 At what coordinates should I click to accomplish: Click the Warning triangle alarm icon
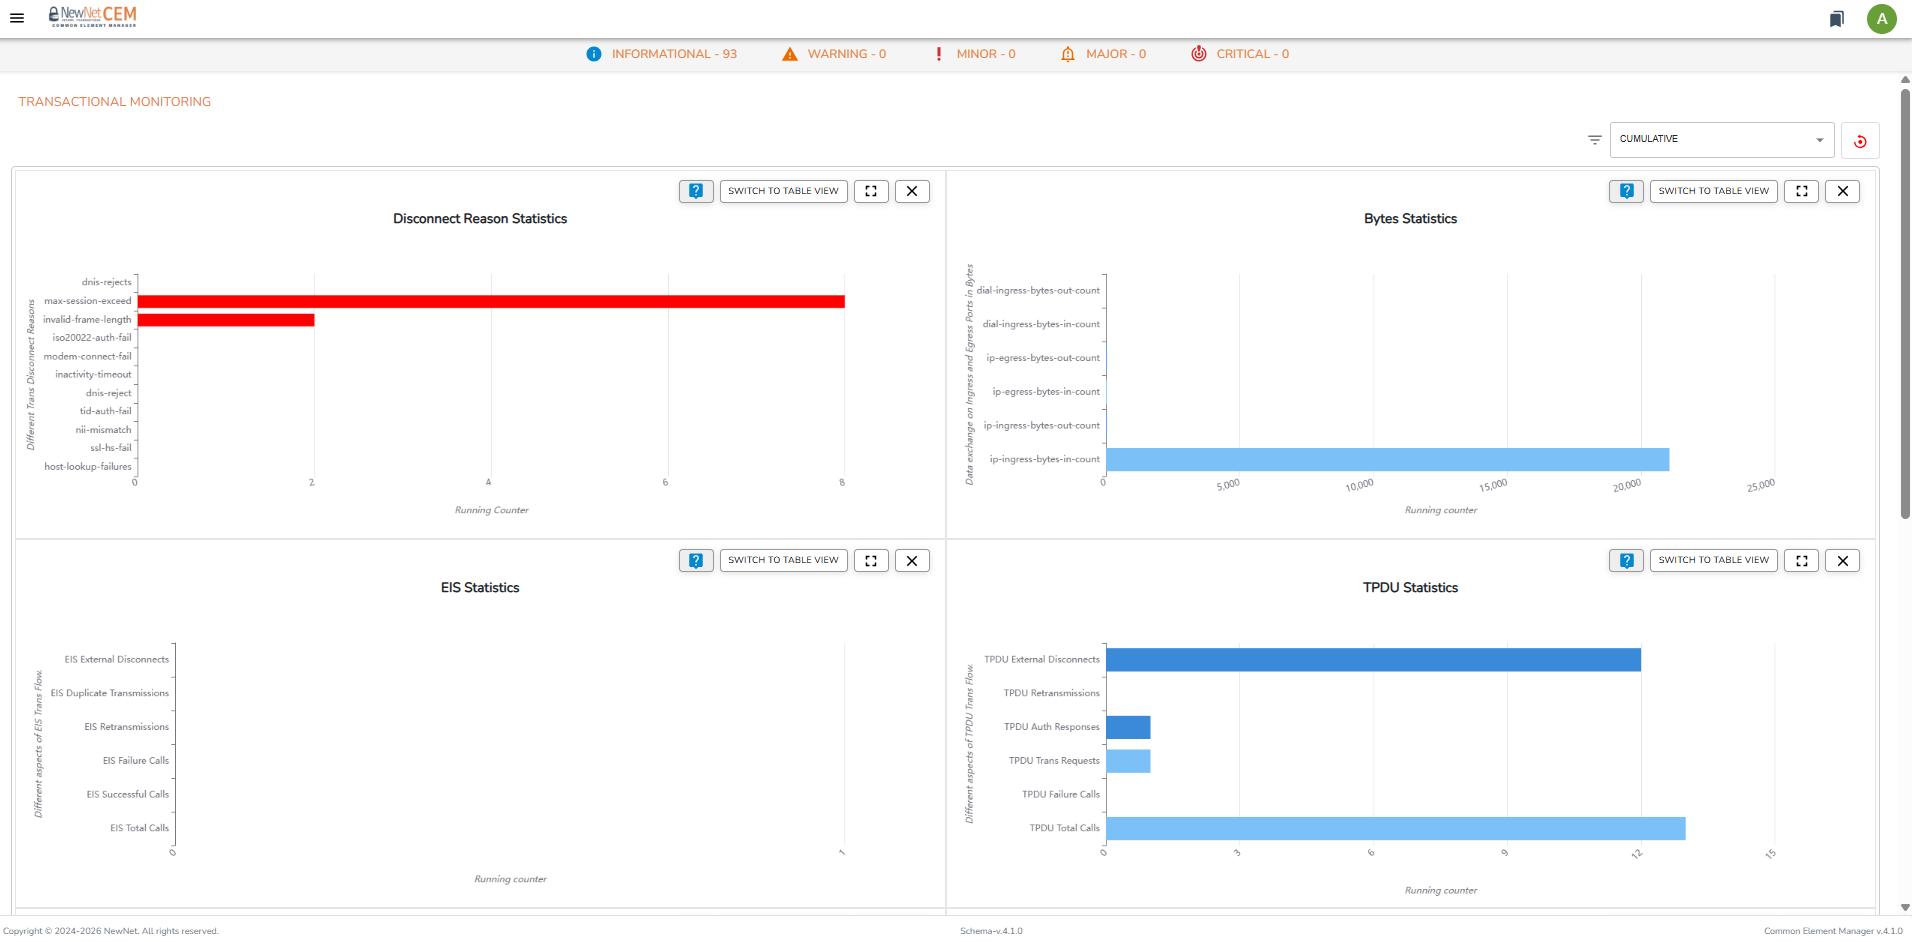coord(790,54)
